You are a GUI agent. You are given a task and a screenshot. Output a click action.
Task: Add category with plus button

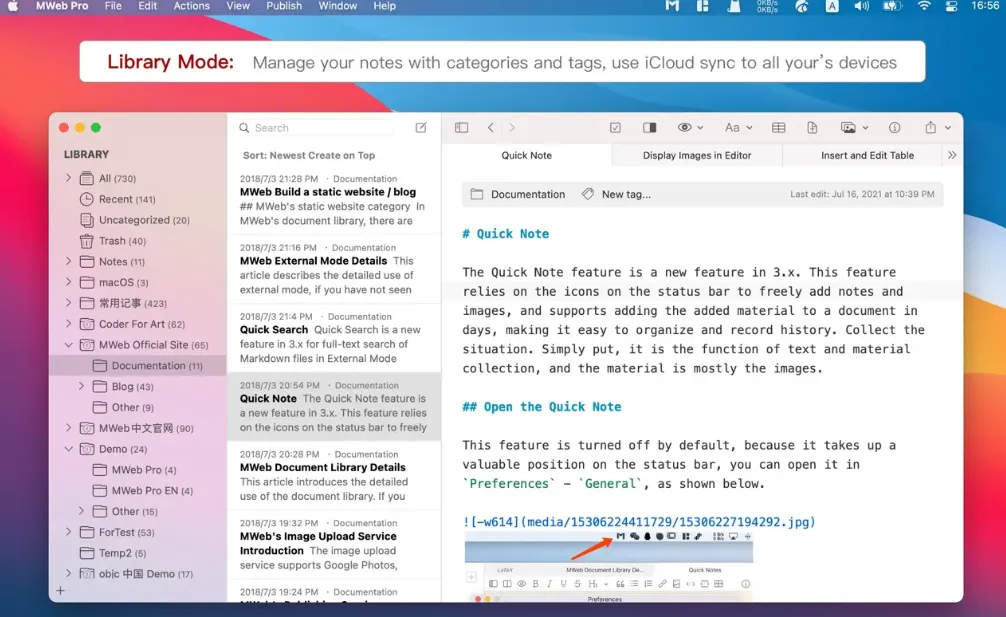point(60,591)
